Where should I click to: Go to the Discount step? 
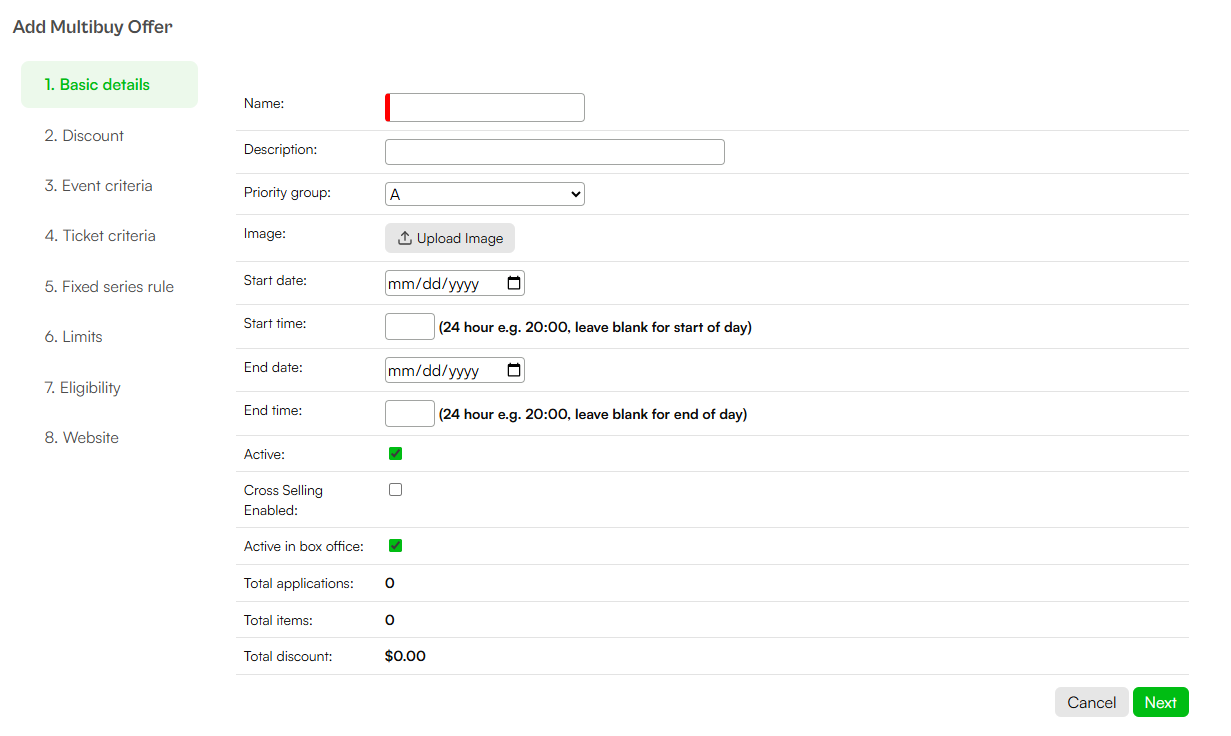tap(84, 136)
